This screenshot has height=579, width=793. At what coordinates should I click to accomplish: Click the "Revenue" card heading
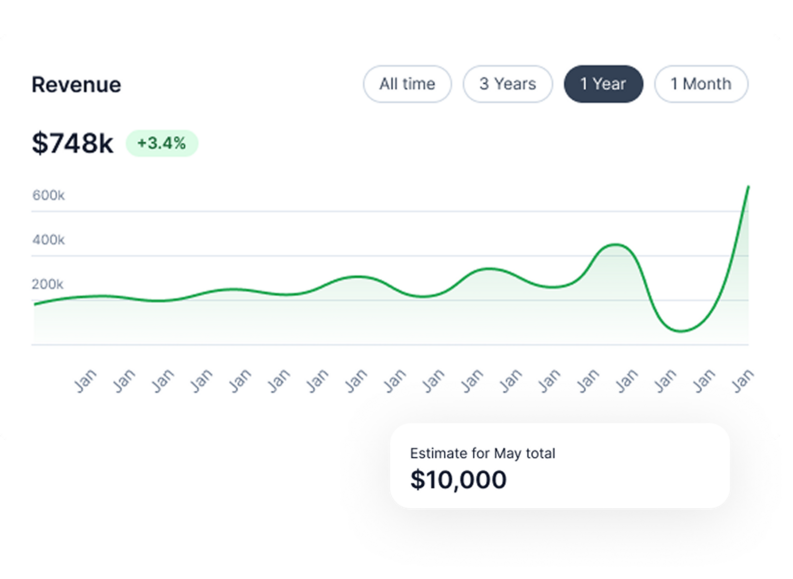(x=76, y=85)
